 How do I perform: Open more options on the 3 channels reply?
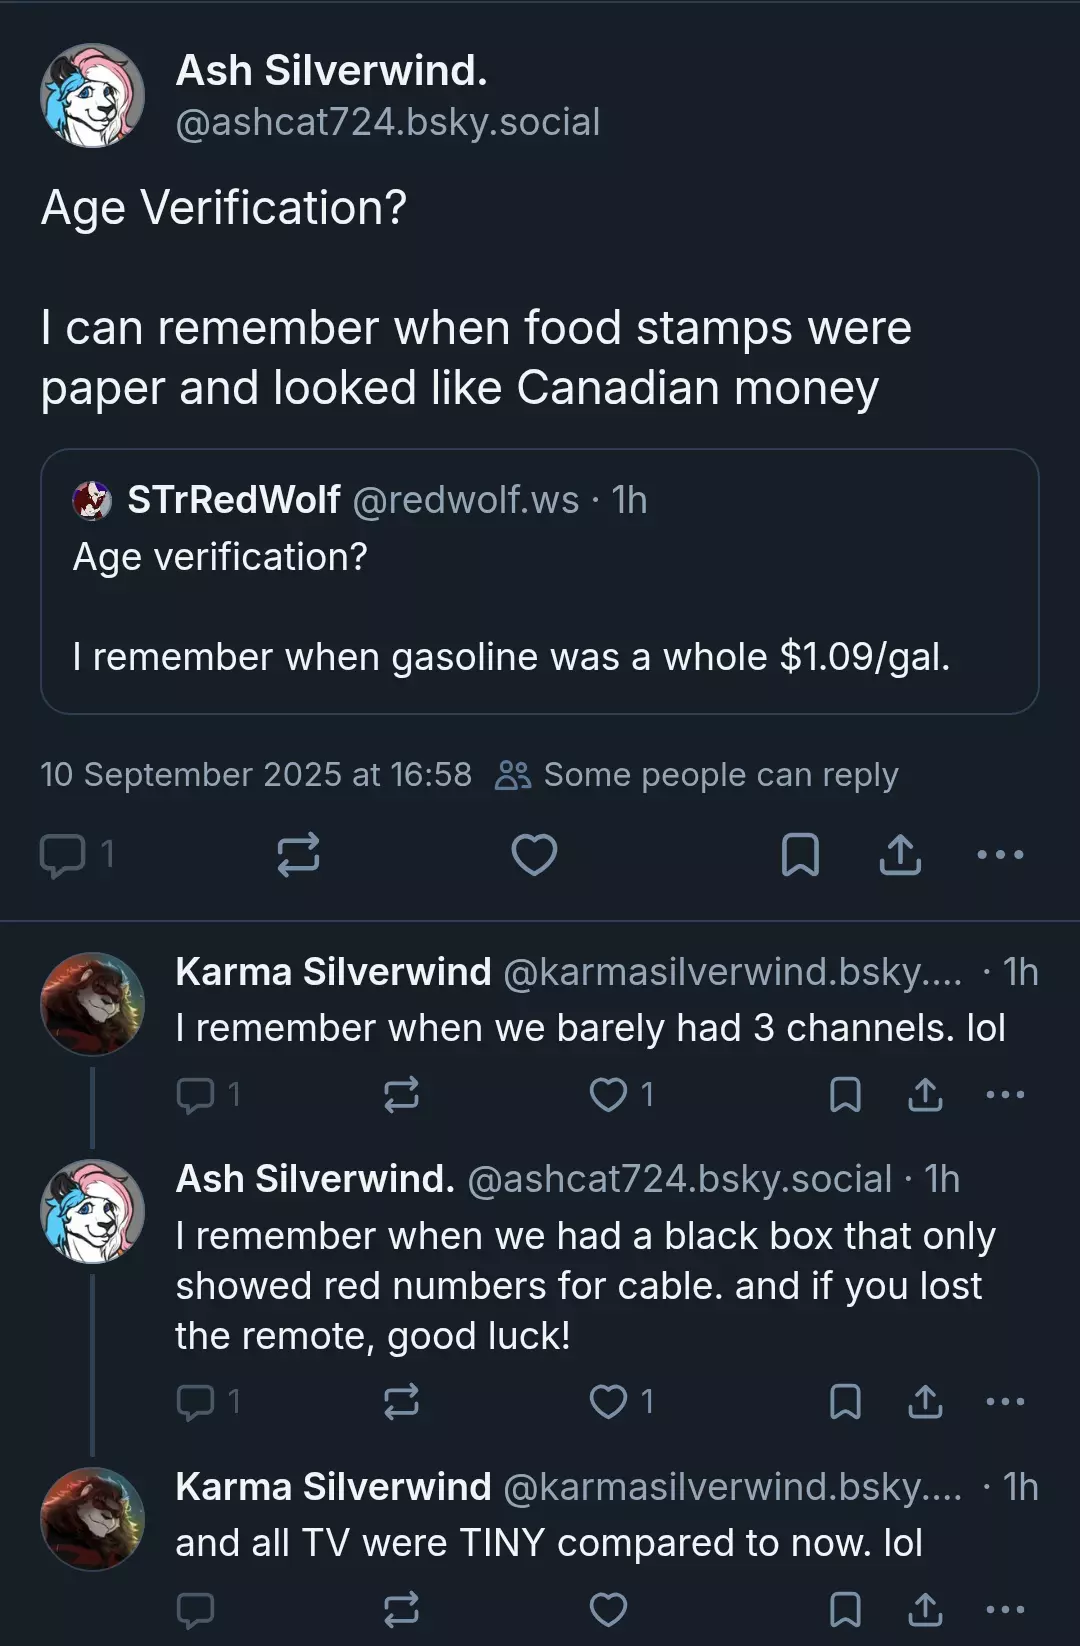point(1005,1095)
